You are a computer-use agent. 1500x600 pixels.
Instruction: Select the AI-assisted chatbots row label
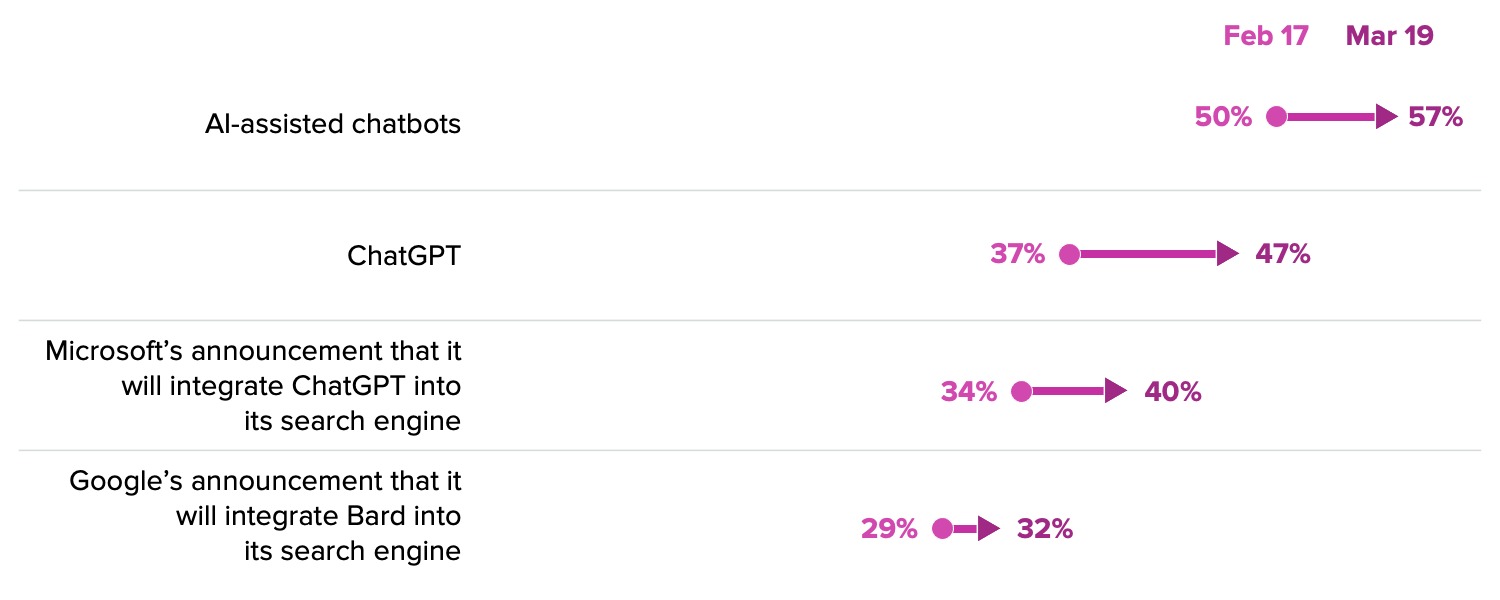coord(333,124)
